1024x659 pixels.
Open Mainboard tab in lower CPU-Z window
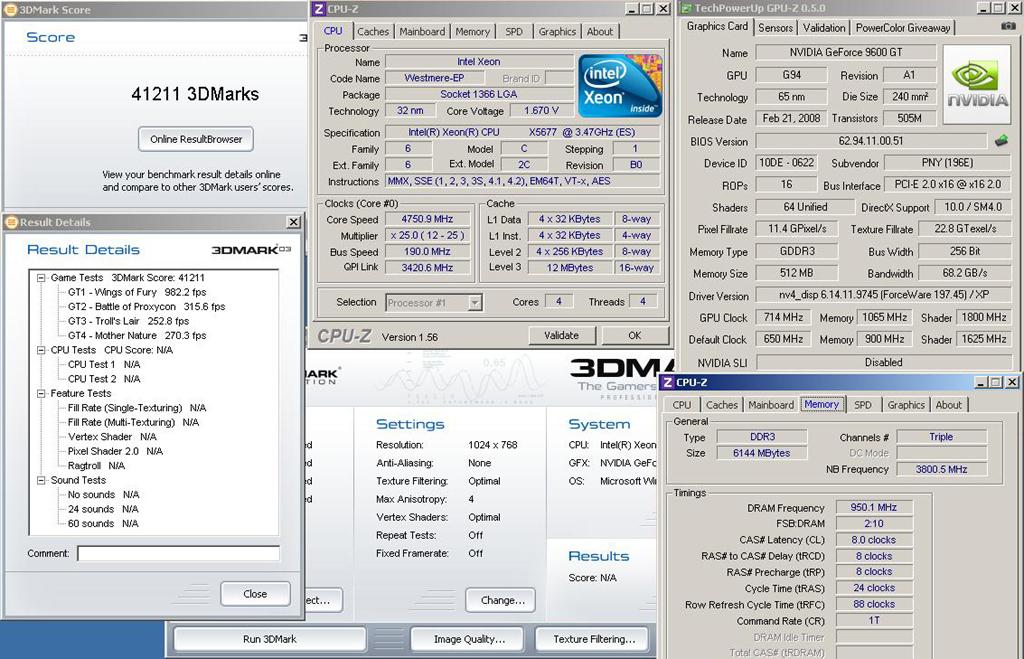point(771,405)
